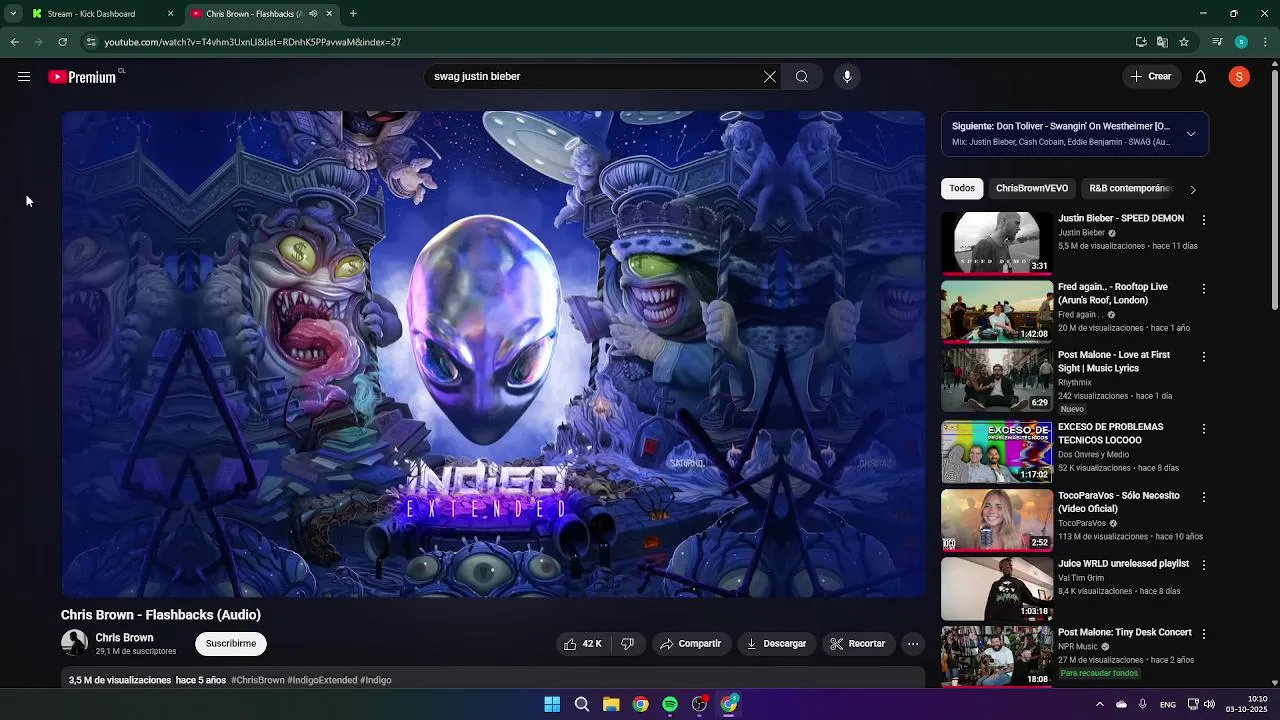Like the Chris Brown video
The image size is (1280, 720).
click(x=582, y=644)
